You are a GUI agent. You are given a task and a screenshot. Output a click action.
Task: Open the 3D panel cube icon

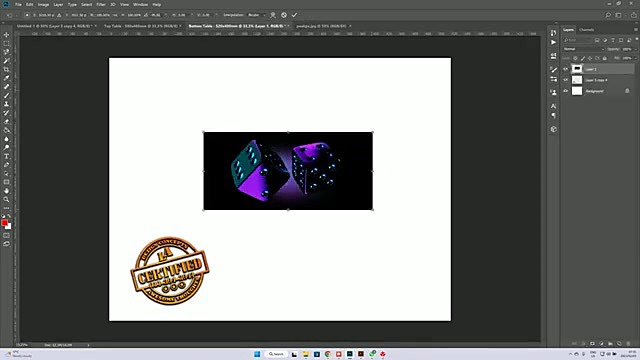(x=553, y=129)
